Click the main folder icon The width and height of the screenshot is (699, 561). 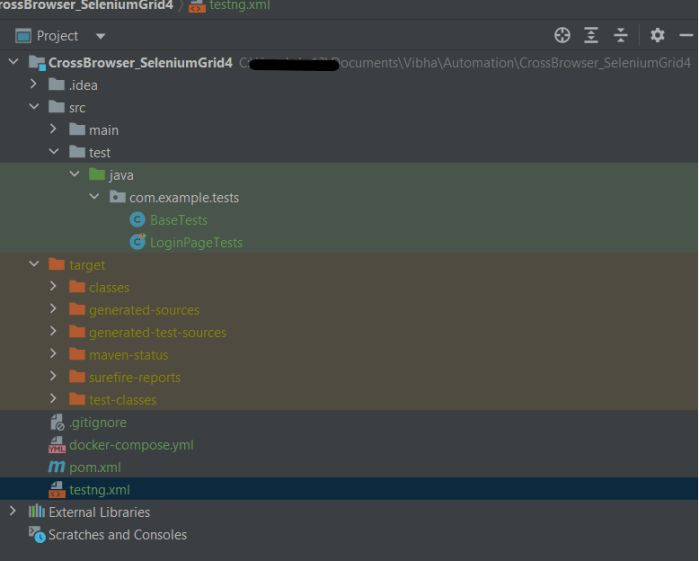[77, 129]
